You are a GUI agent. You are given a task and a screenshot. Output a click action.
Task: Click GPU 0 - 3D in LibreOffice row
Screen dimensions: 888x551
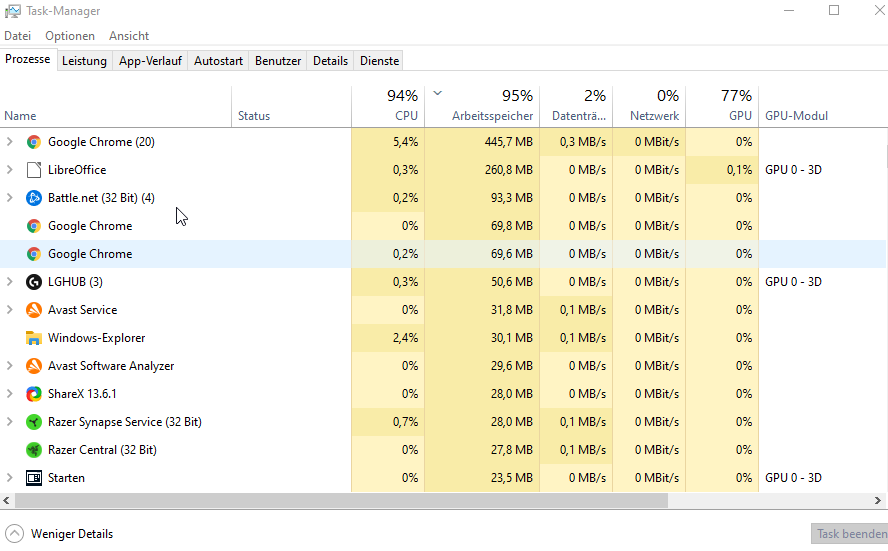[793, 170]
